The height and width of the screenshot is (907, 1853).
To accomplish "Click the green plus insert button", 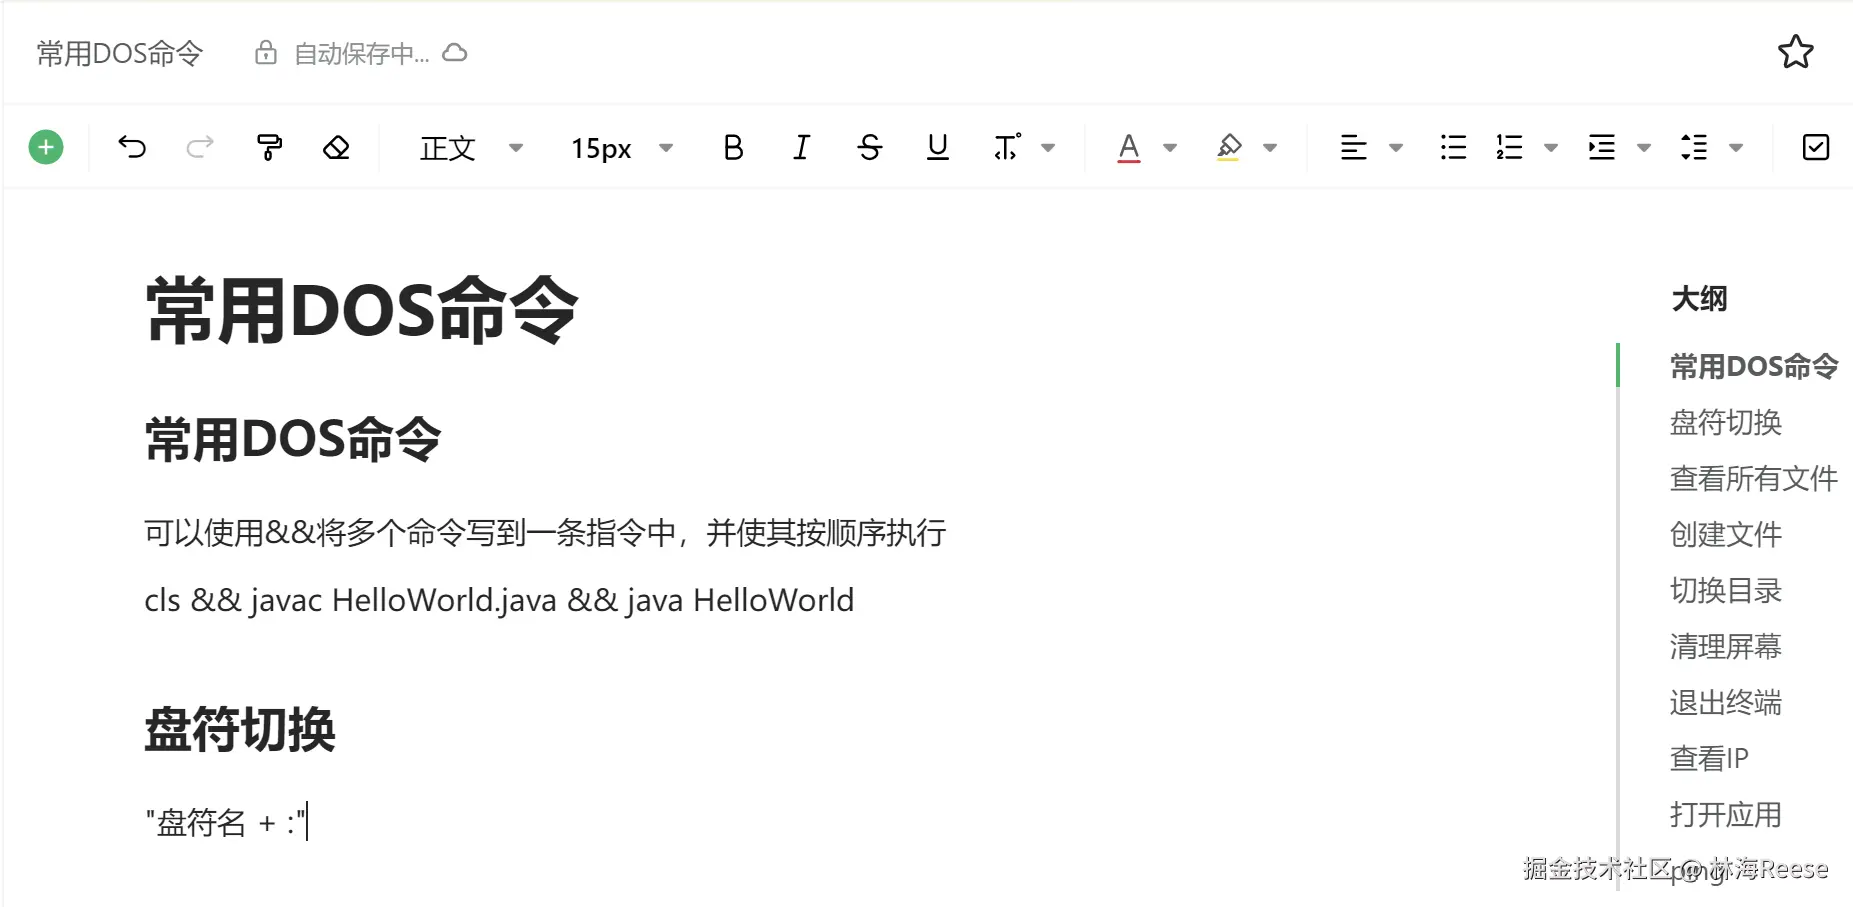I will click(x=46, y=148).
